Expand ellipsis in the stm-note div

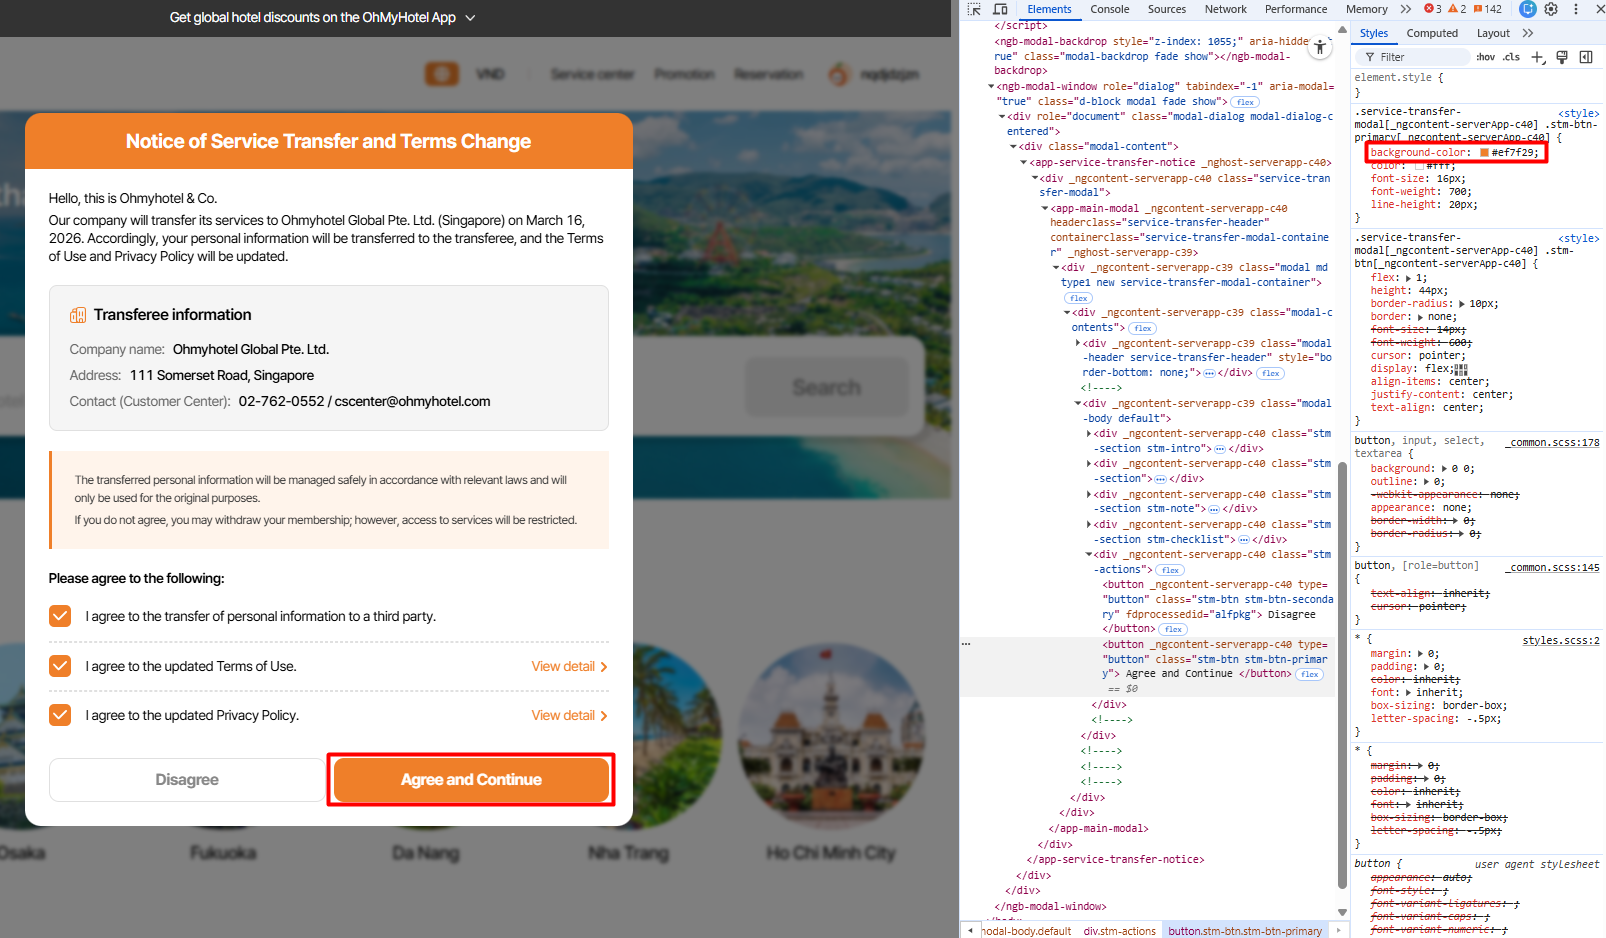pyautogui.click(x=1214, y=509)
